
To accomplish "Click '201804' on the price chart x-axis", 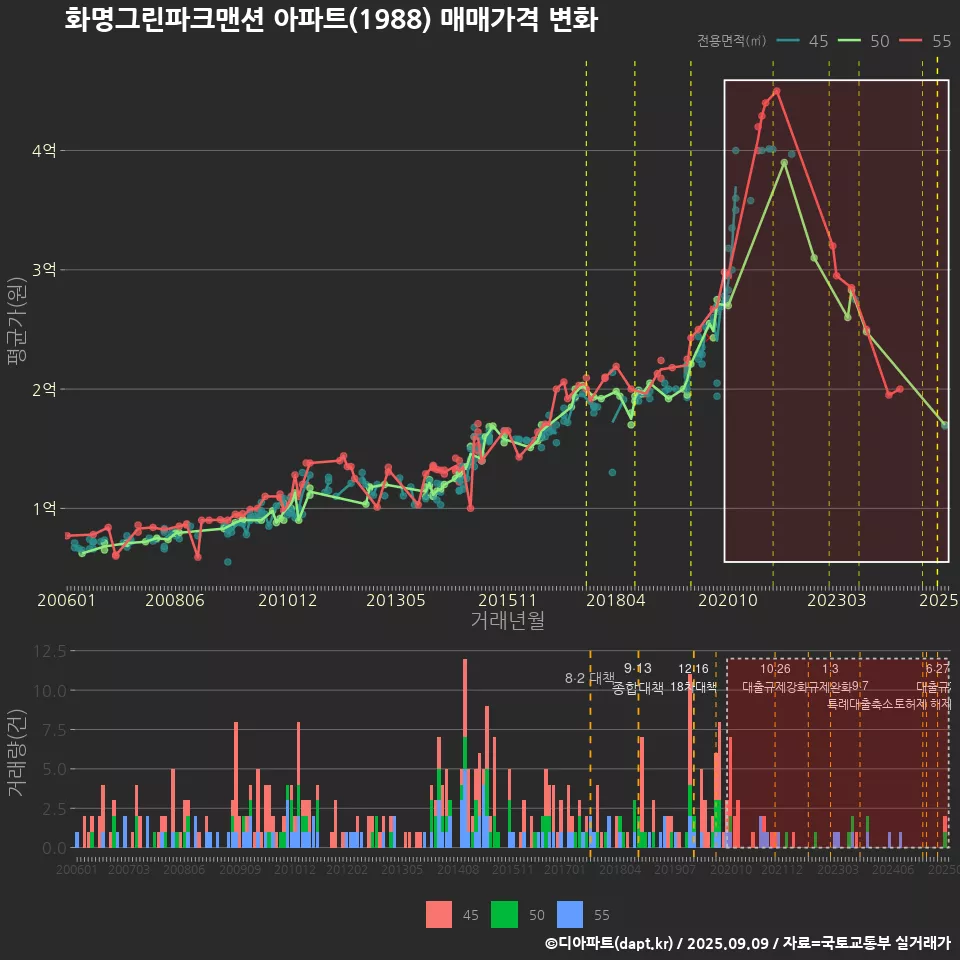I will pyautogui.click(x=616, y=600).
